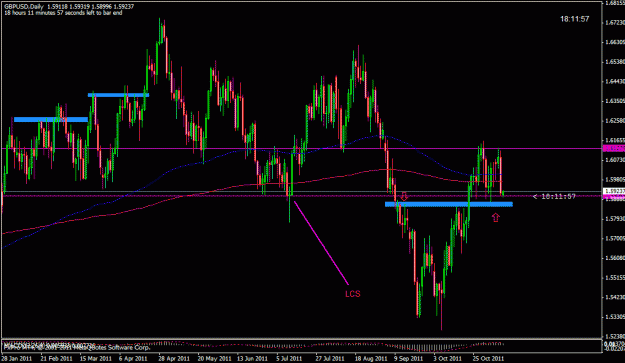
Task: Click the 1.5608 price axis label
Action: click(x=615, y=258)
